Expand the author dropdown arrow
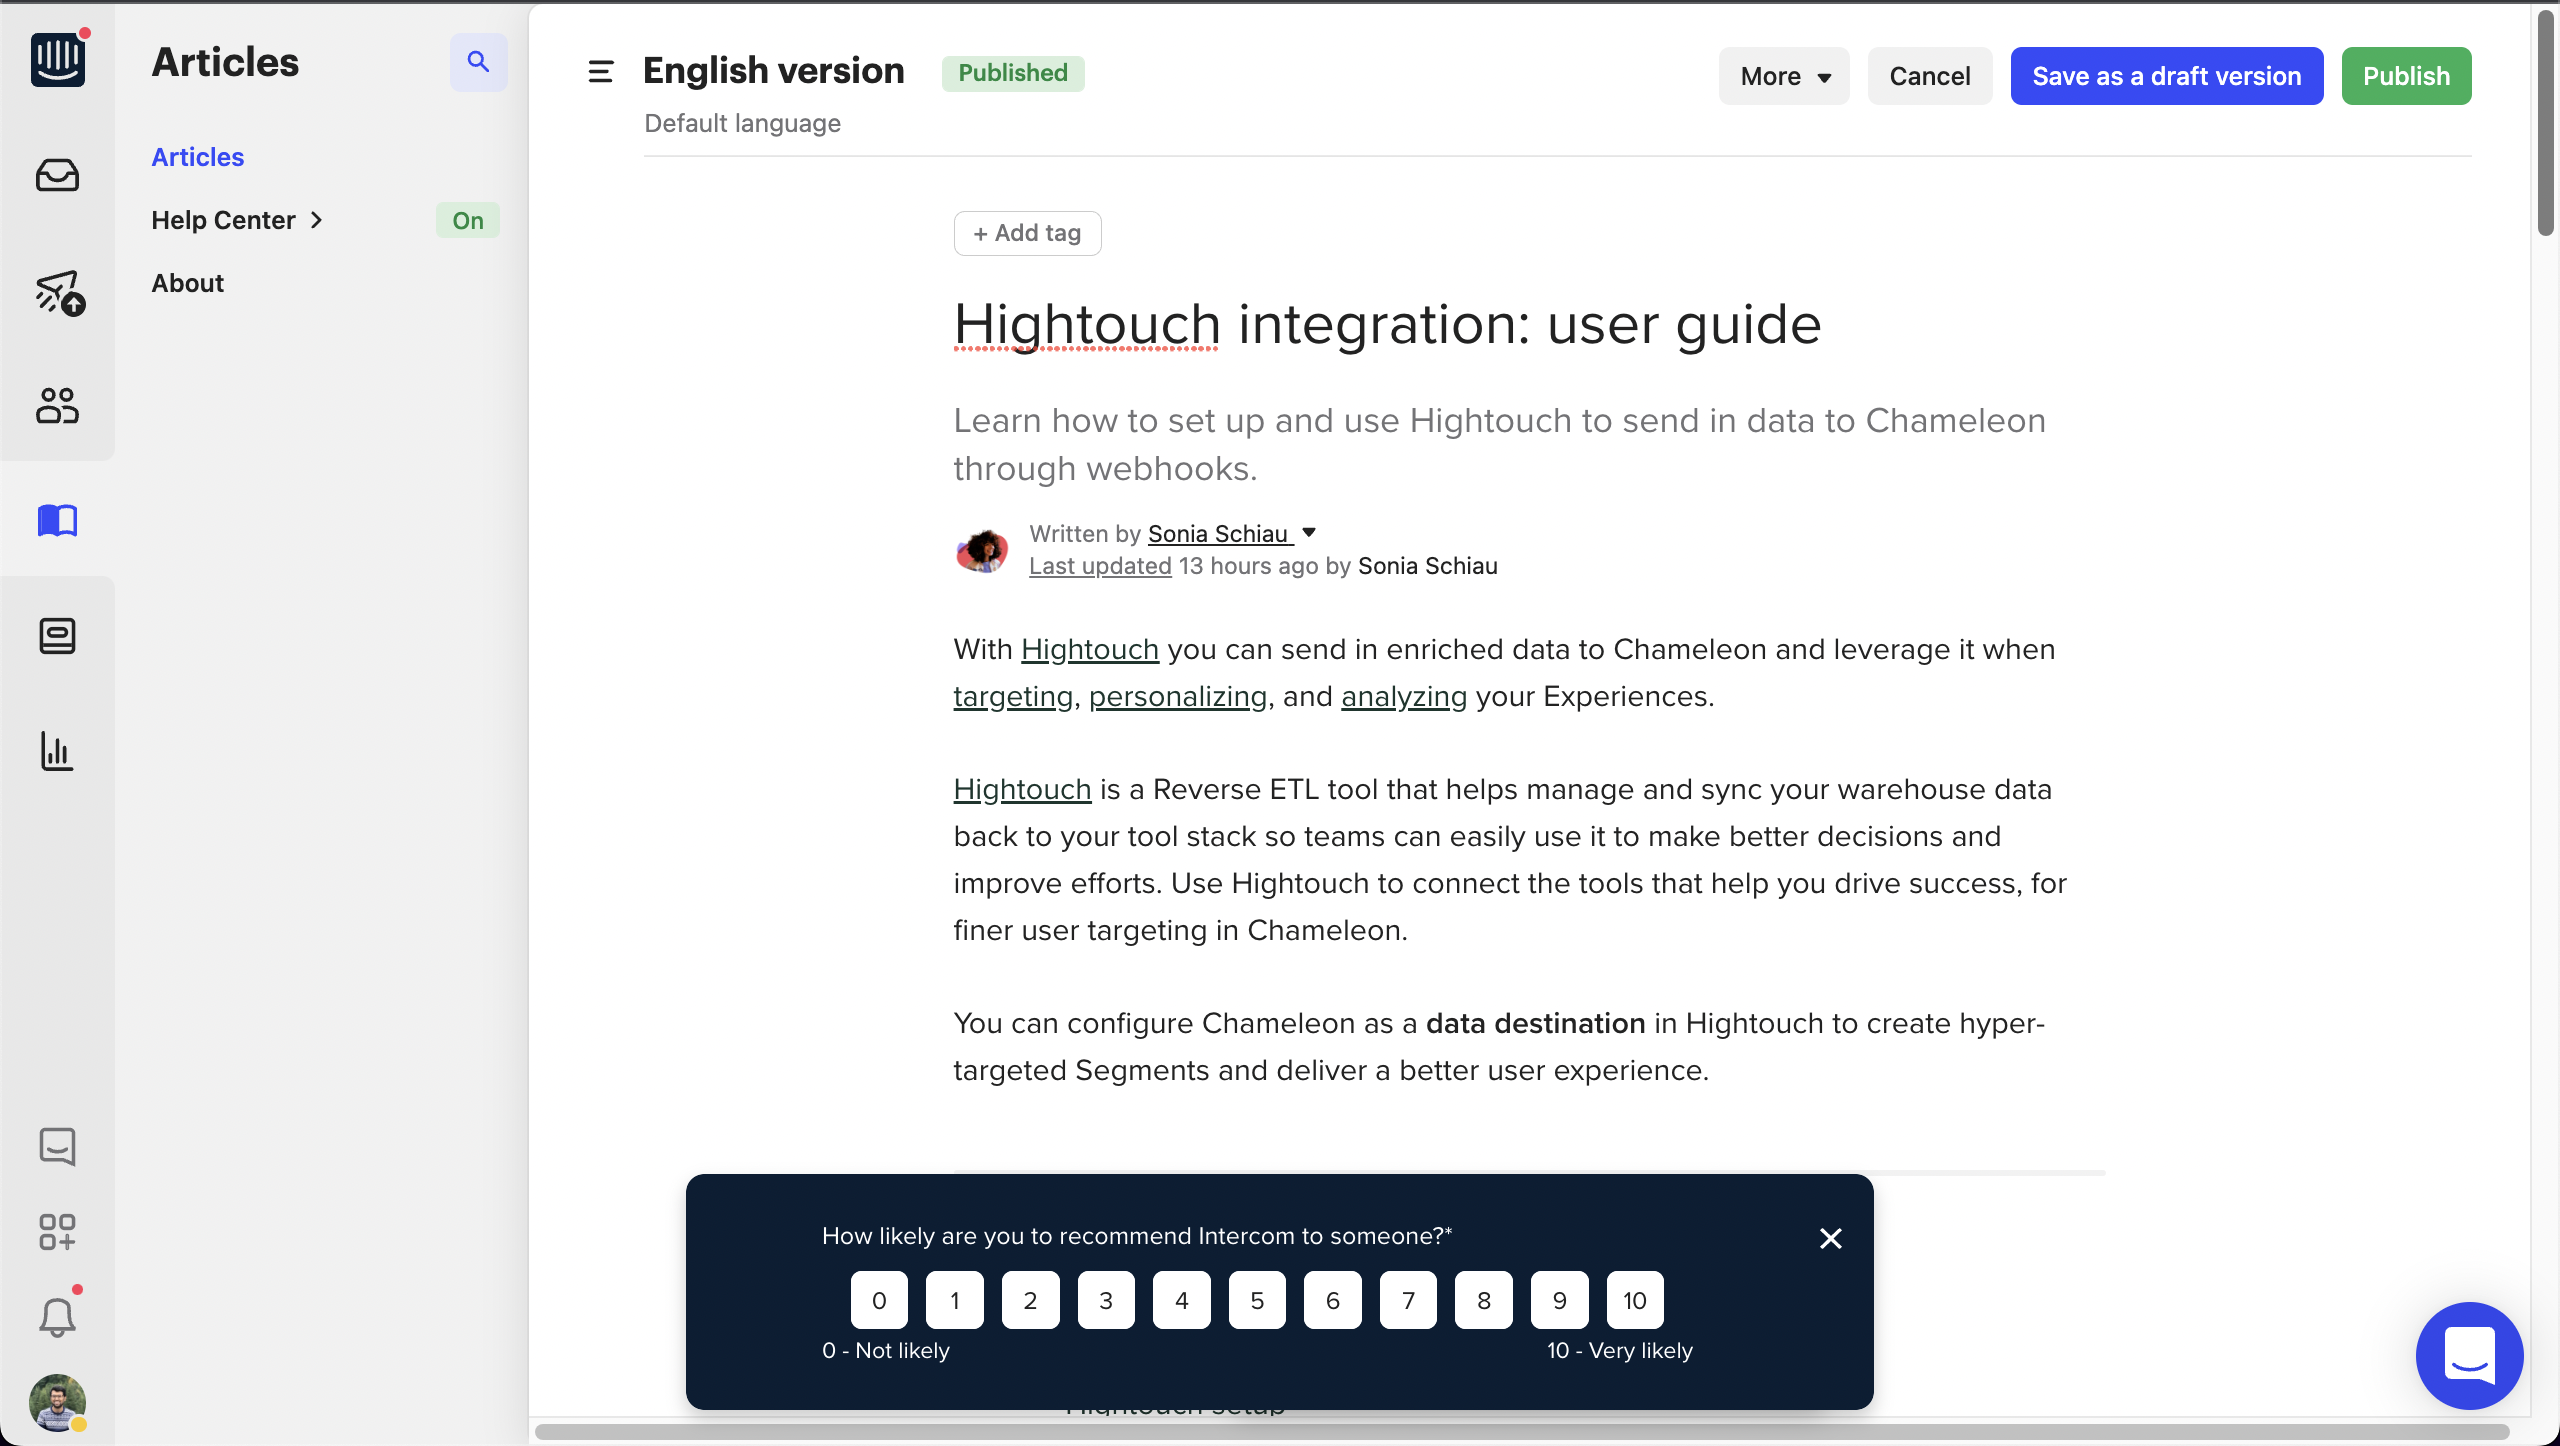This screenshot has width=2560, height=1446. (x=1309, y=533)
